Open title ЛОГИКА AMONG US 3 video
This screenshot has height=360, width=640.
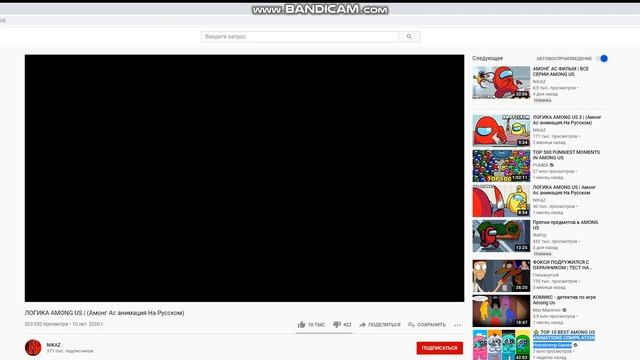(567, 120)
